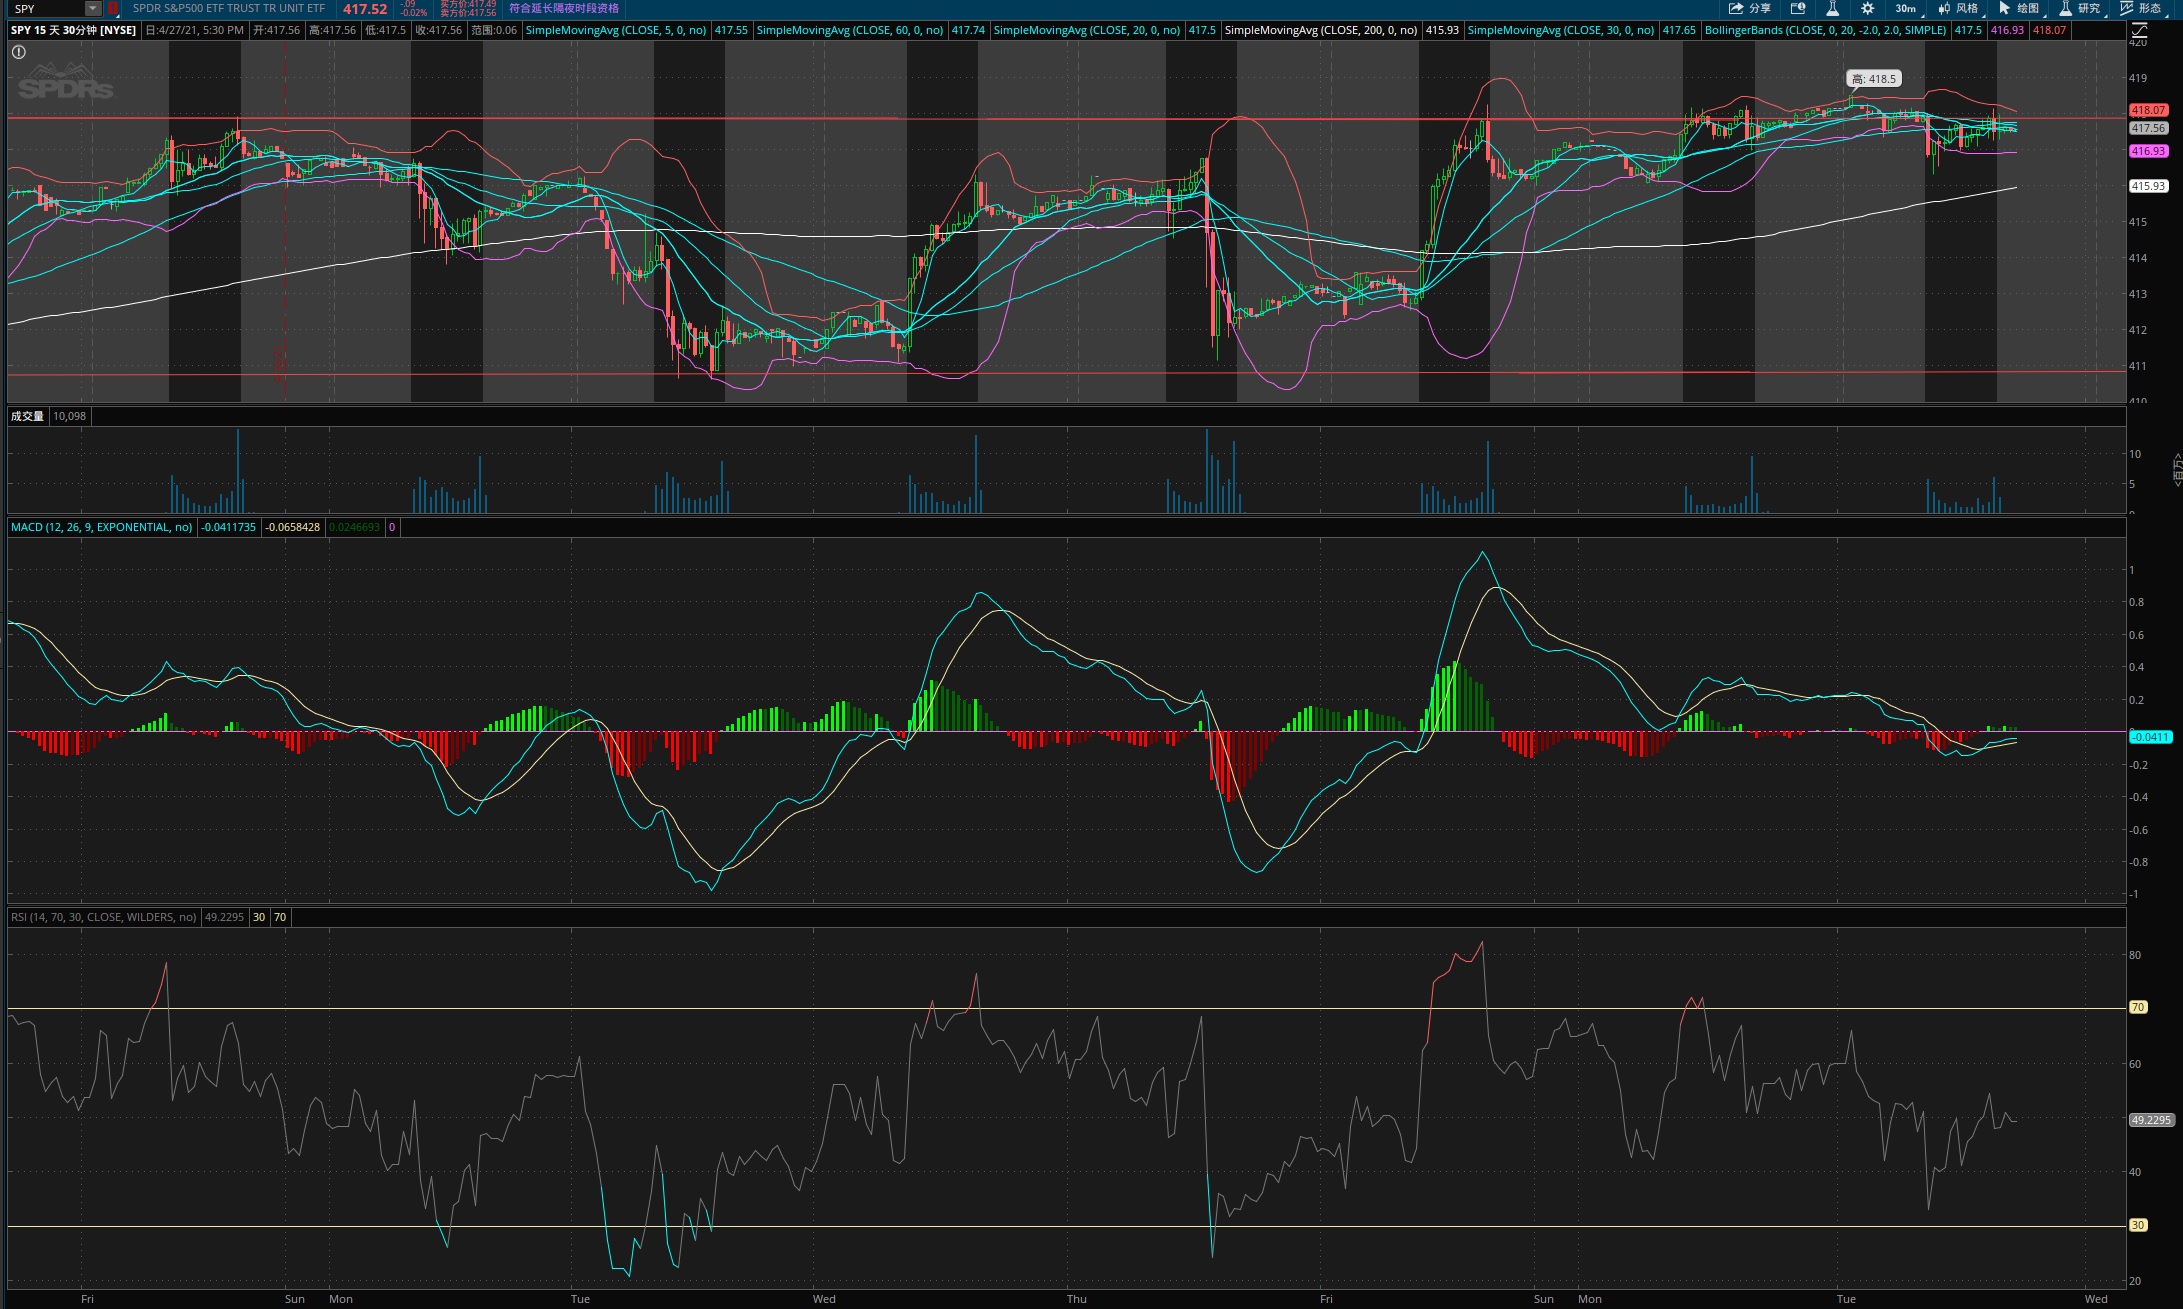Image resolution: width=2183 pixels, height=1309 pixels.
Task: Click the Share (分享) icon
Action: pos(1749,8)
